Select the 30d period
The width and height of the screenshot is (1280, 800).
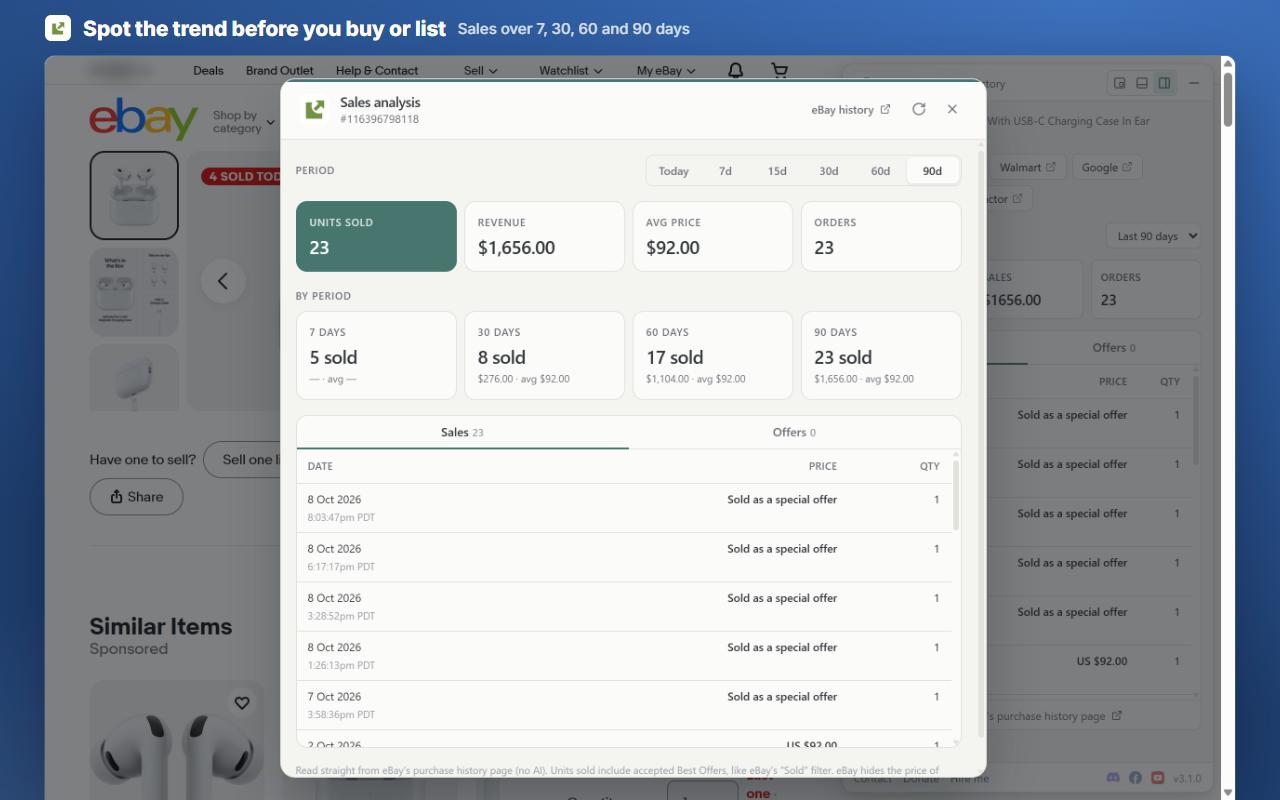pyautogui.click(x=829, y=171)
